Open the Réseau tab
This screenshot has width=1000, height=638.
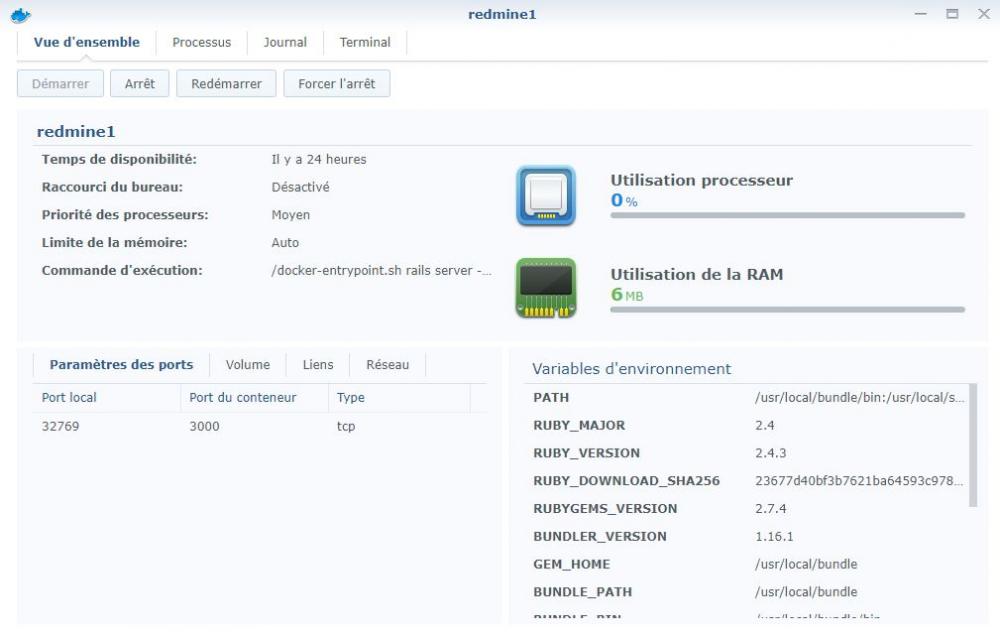pyautogui.click(x=387, y=365)
